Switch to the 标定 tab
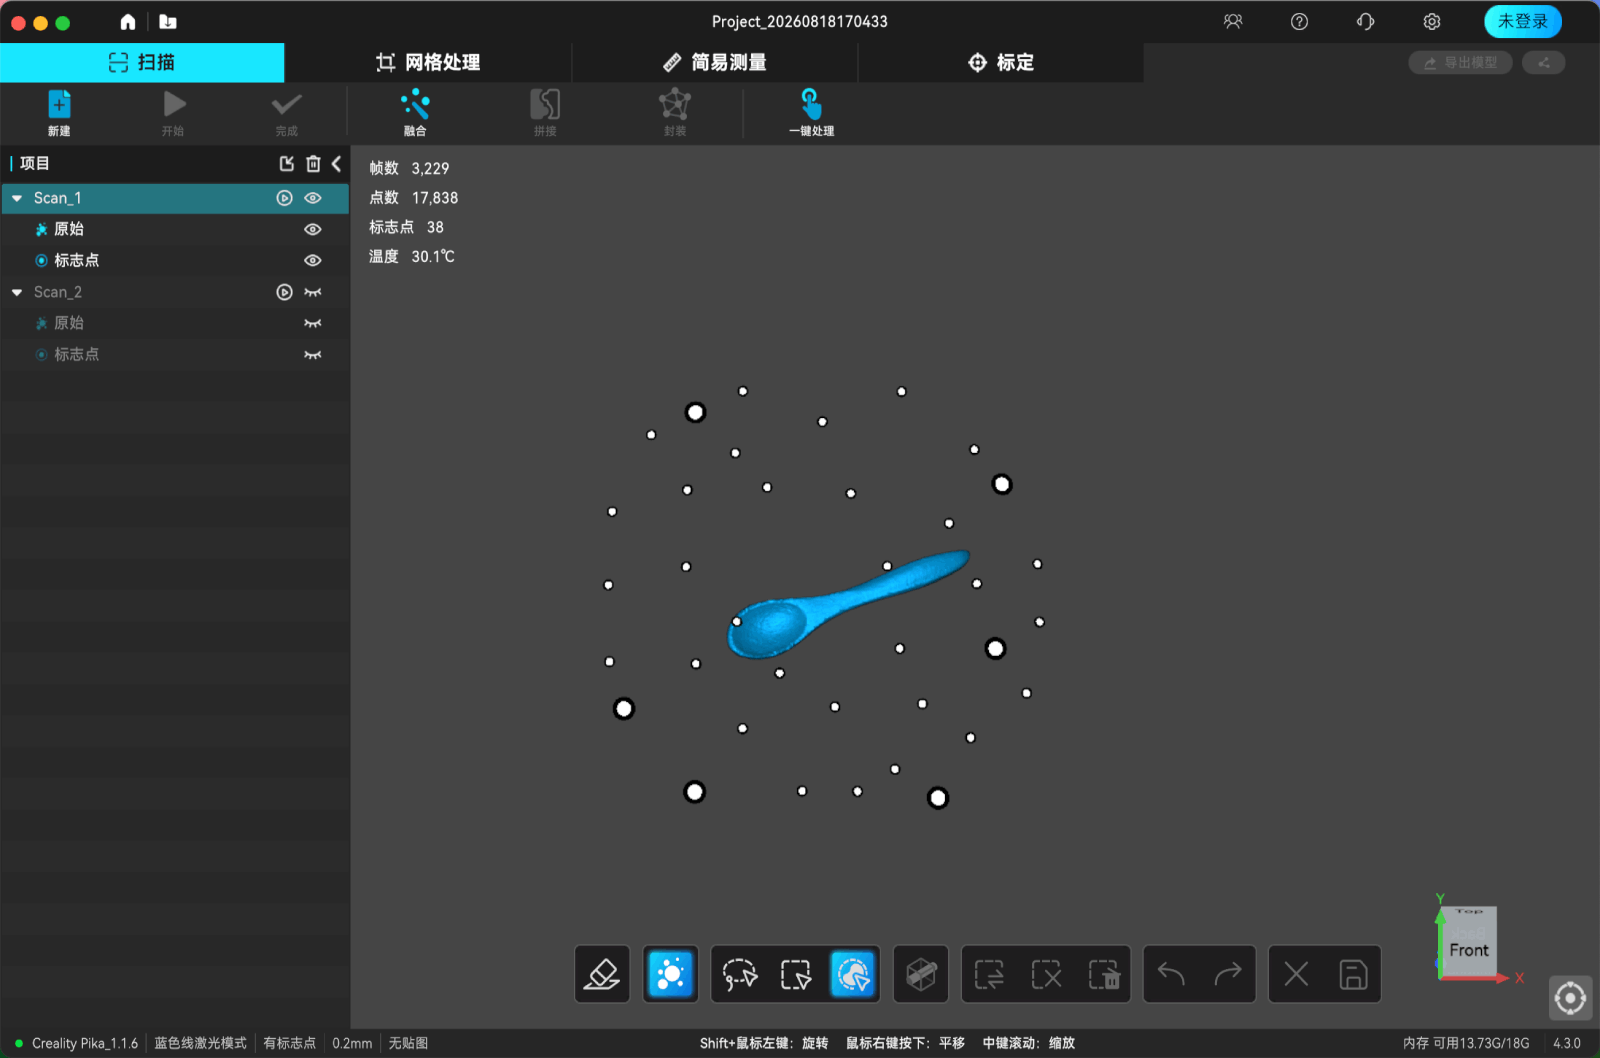 tap(1001, 62)
